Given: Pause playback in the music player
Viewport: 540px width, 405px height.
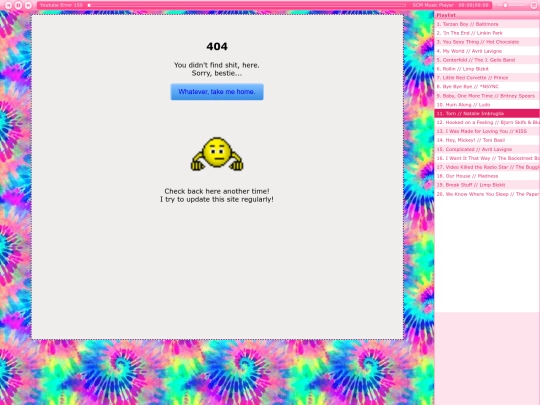Looking at the screenshot, I should tap(18, 5).
